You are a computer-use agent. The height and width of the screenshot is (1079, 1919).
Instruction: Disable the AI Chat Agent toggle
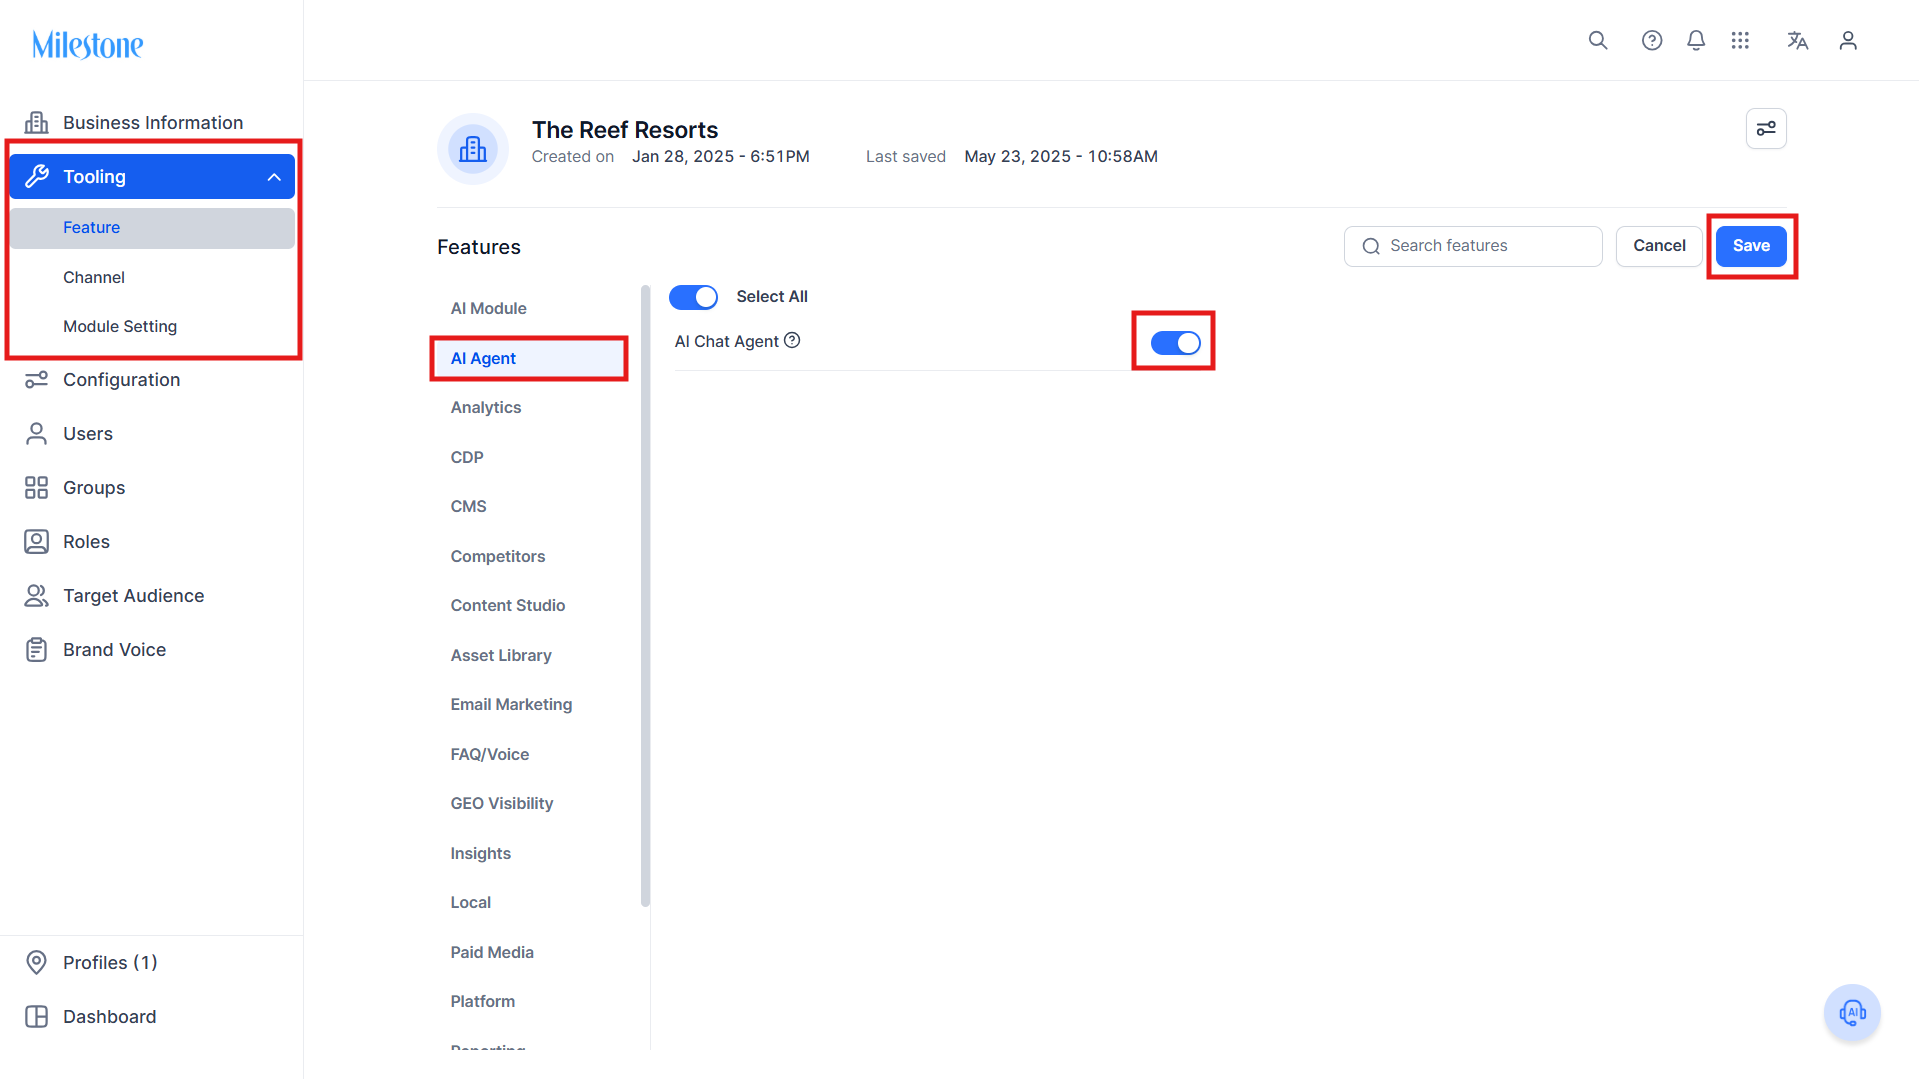1175,343
